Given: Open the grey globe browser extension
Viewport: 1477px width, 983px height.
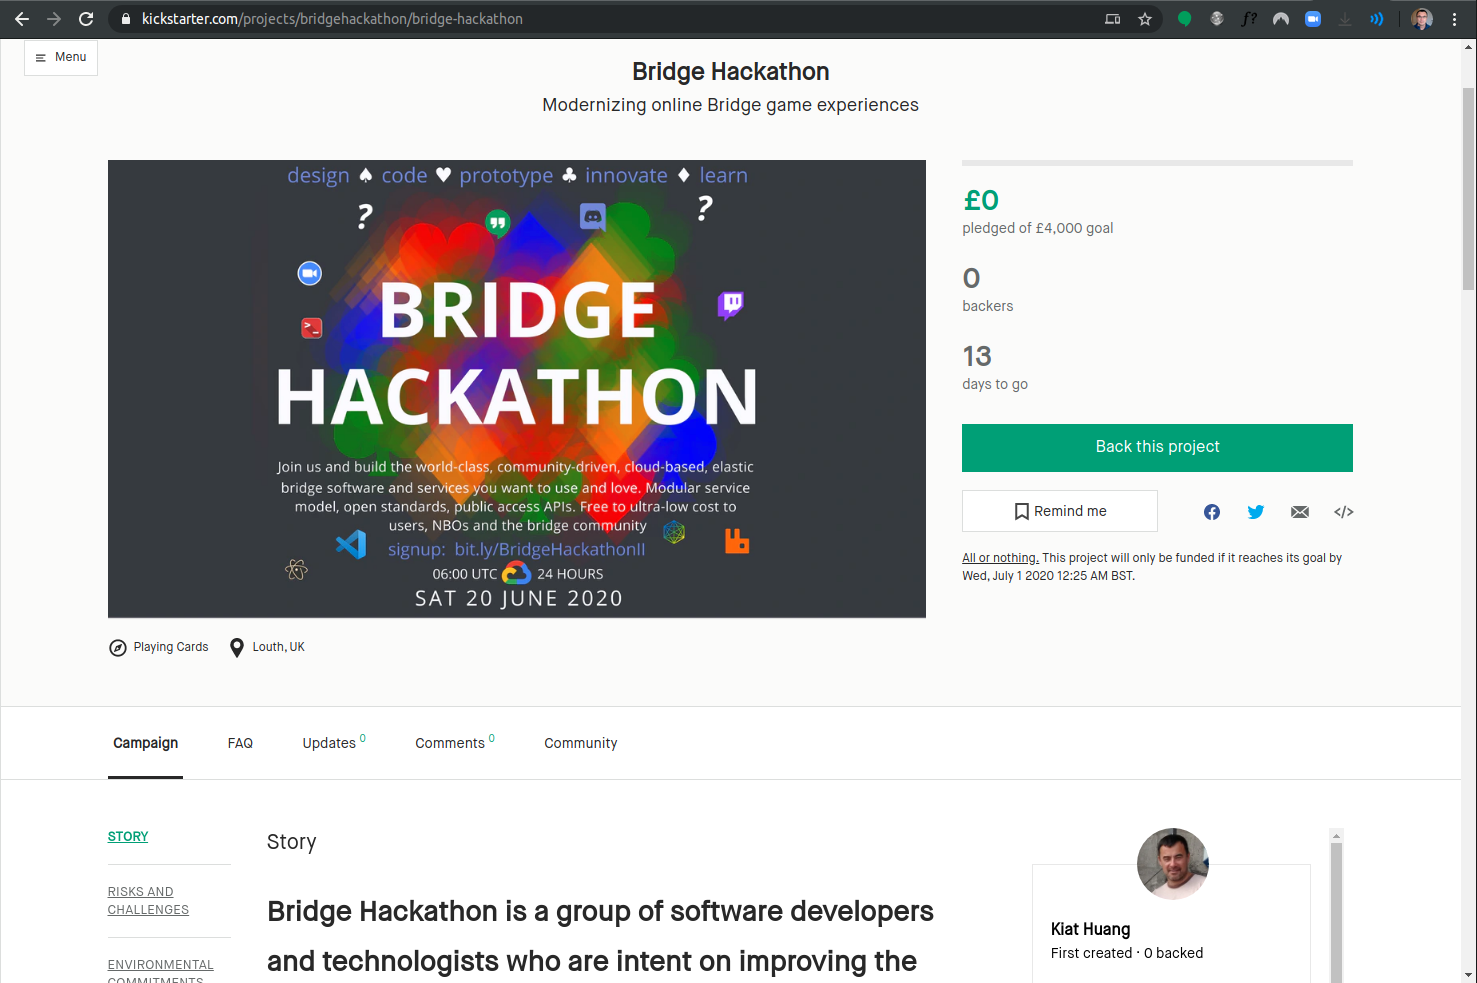Looking at the screenshot, I should [x=1217, y=19].
